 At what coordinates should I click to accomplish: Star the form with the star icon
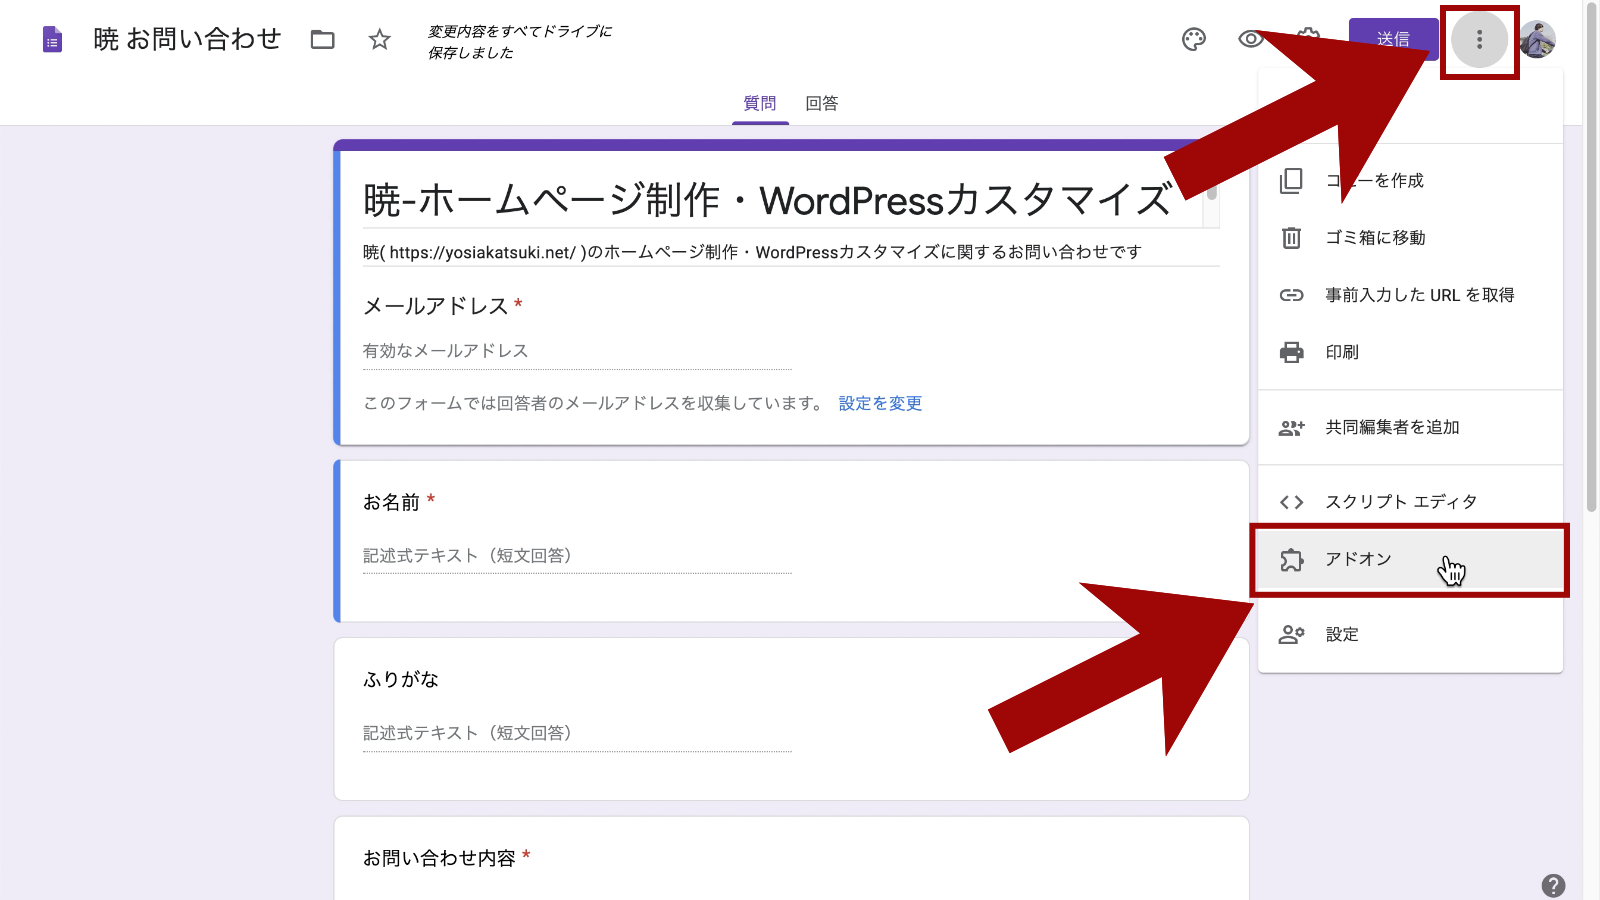[379, 40]
